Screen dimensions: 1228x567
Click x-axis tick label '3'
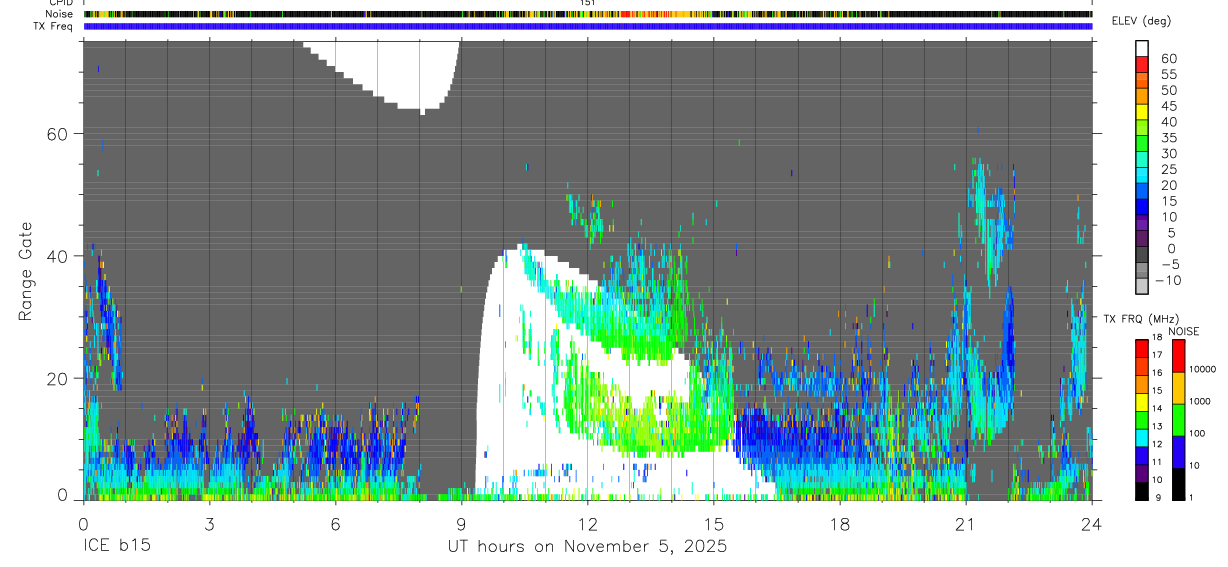(x=209, y=524)
